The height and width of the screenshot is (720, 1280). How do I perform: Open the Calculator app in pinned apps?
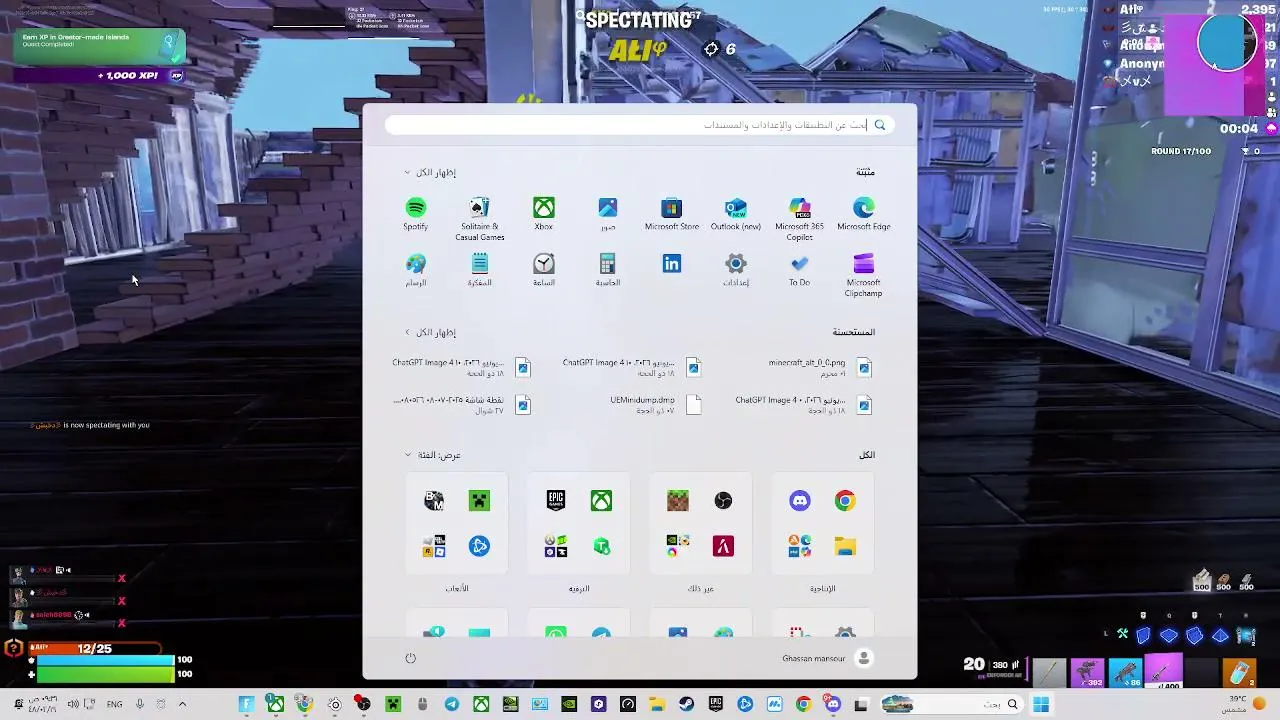coord(608,270)
